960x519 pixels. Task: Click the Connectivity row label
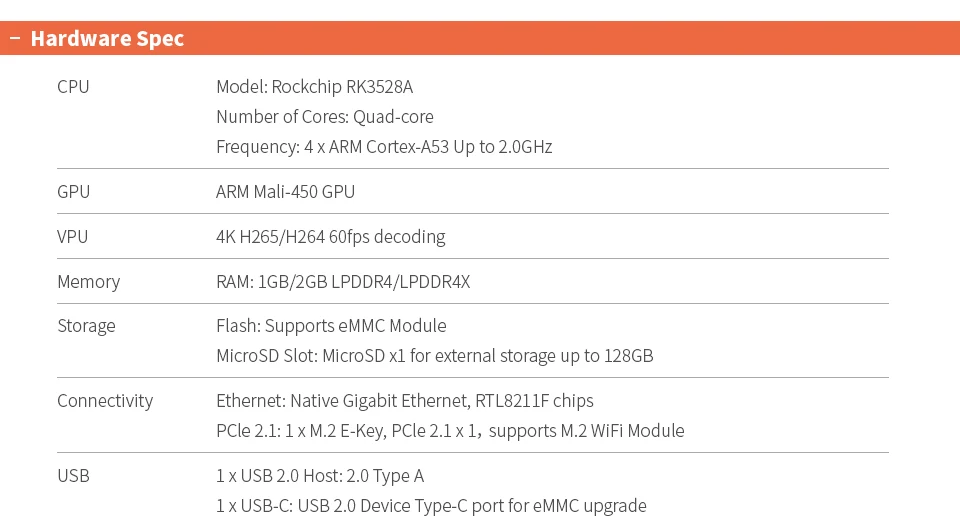(105, 401)
